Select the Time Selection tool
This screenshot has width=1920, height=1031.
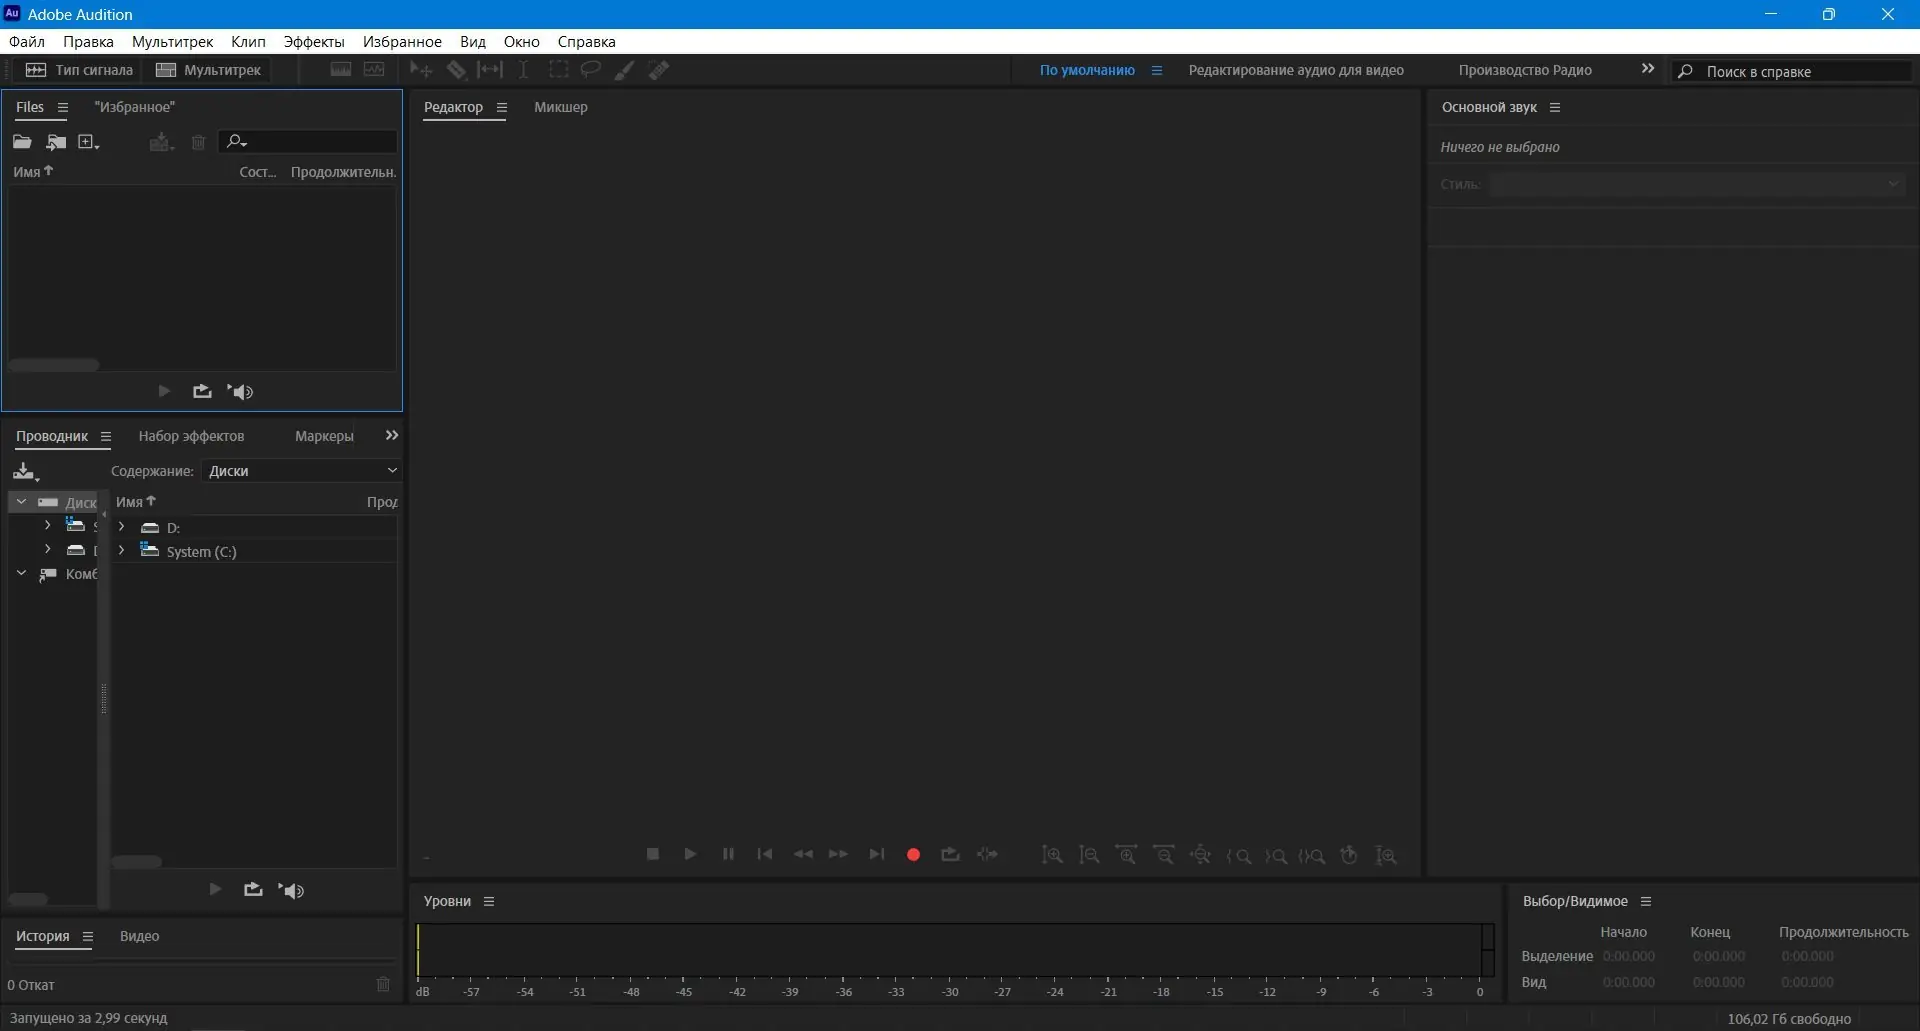523,70
